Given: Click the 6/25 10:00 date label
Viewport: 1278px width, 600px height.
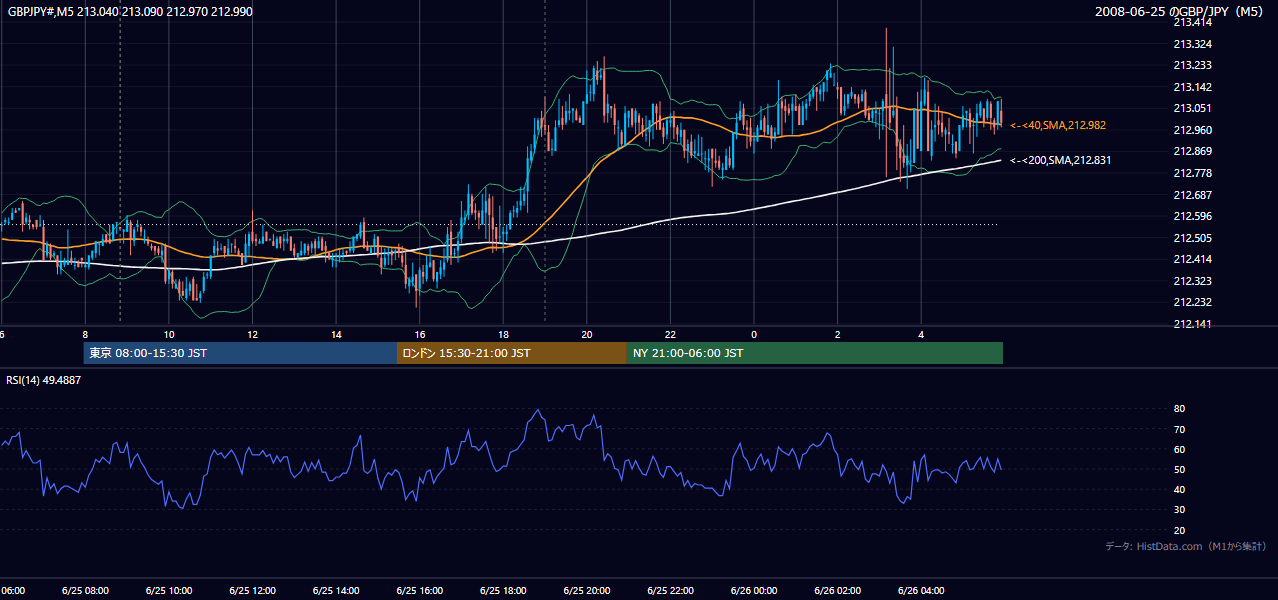Looking at the screenshot, I should point(169,591).
